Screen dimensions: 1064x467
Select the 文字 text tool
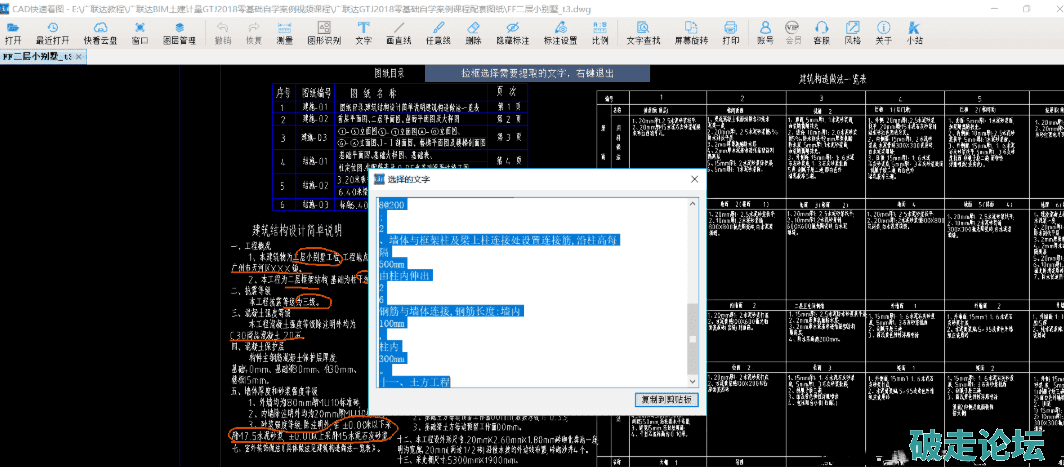(363, 30)
